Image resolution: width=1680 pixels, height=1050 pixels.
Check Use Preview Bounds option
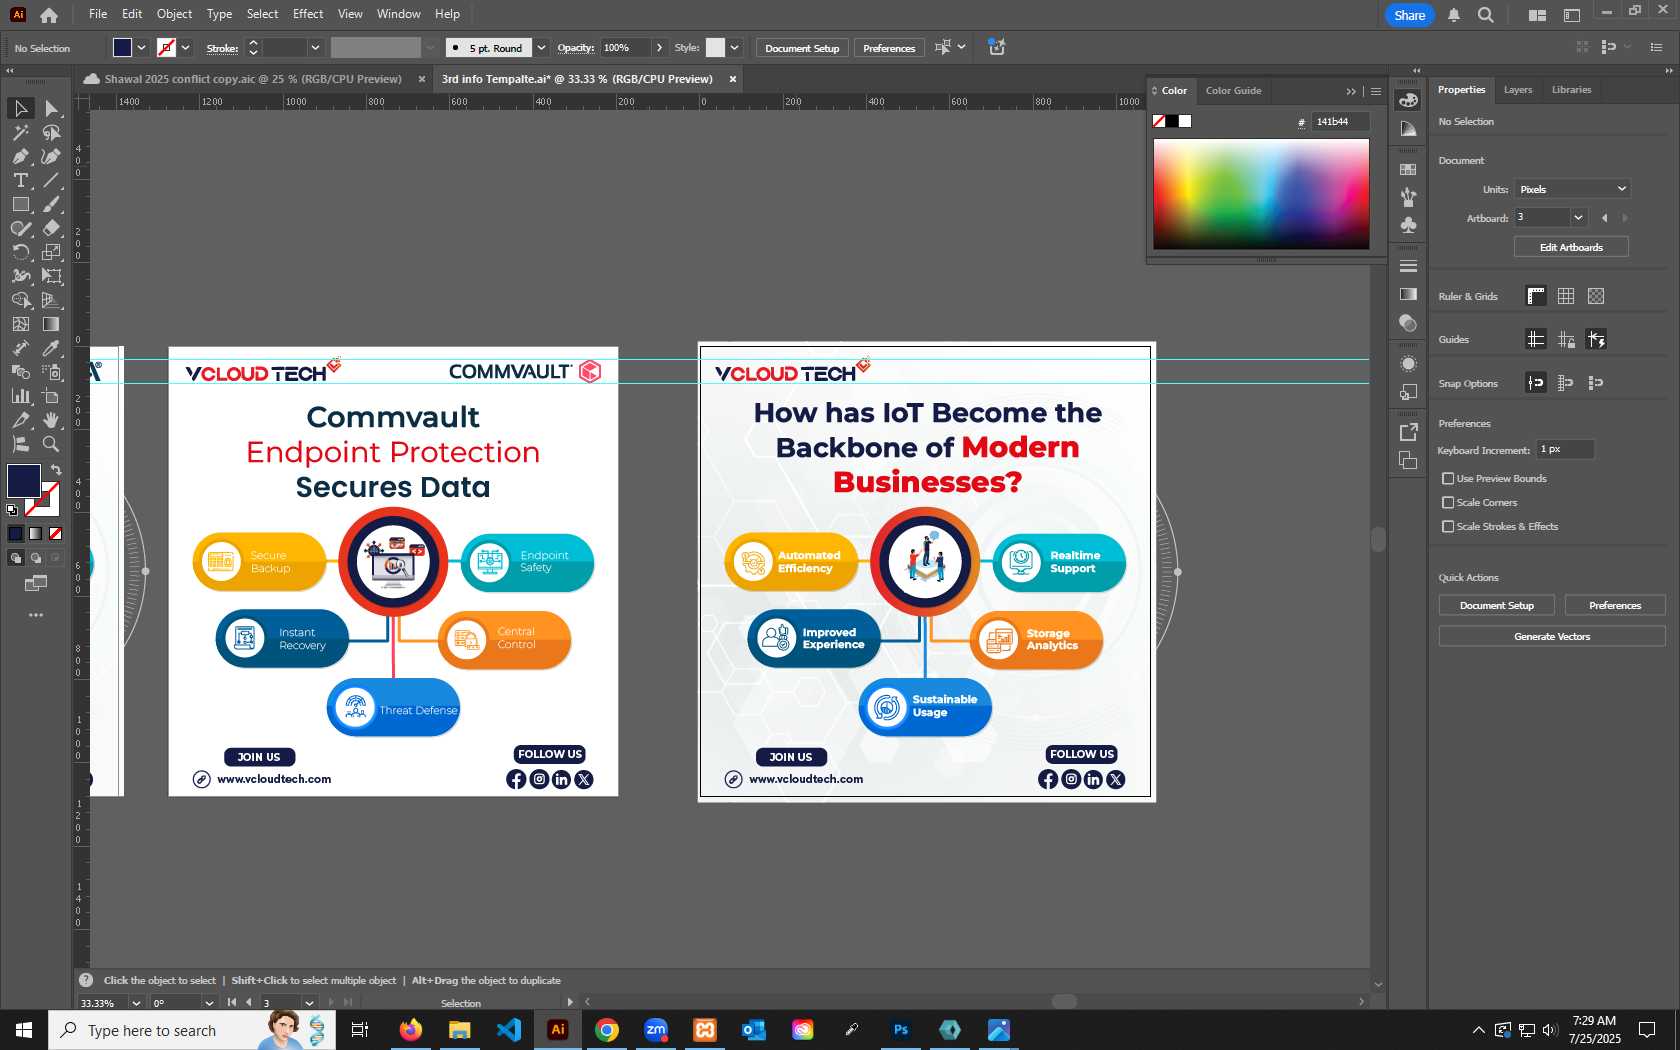click(1448, 479)
